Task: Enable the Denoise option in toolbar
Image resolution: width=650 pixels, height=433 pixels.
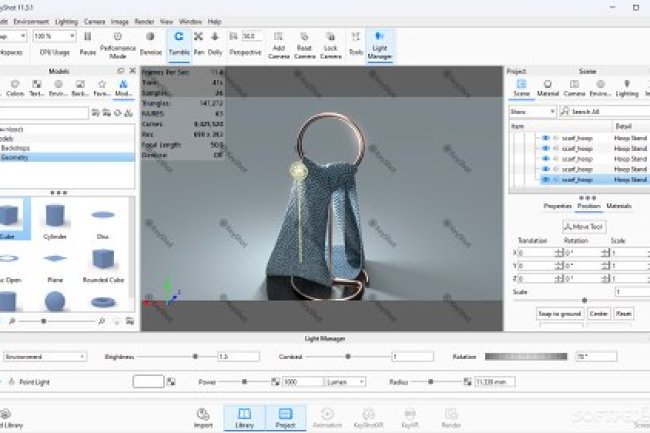Action: (x=150, y=42)
